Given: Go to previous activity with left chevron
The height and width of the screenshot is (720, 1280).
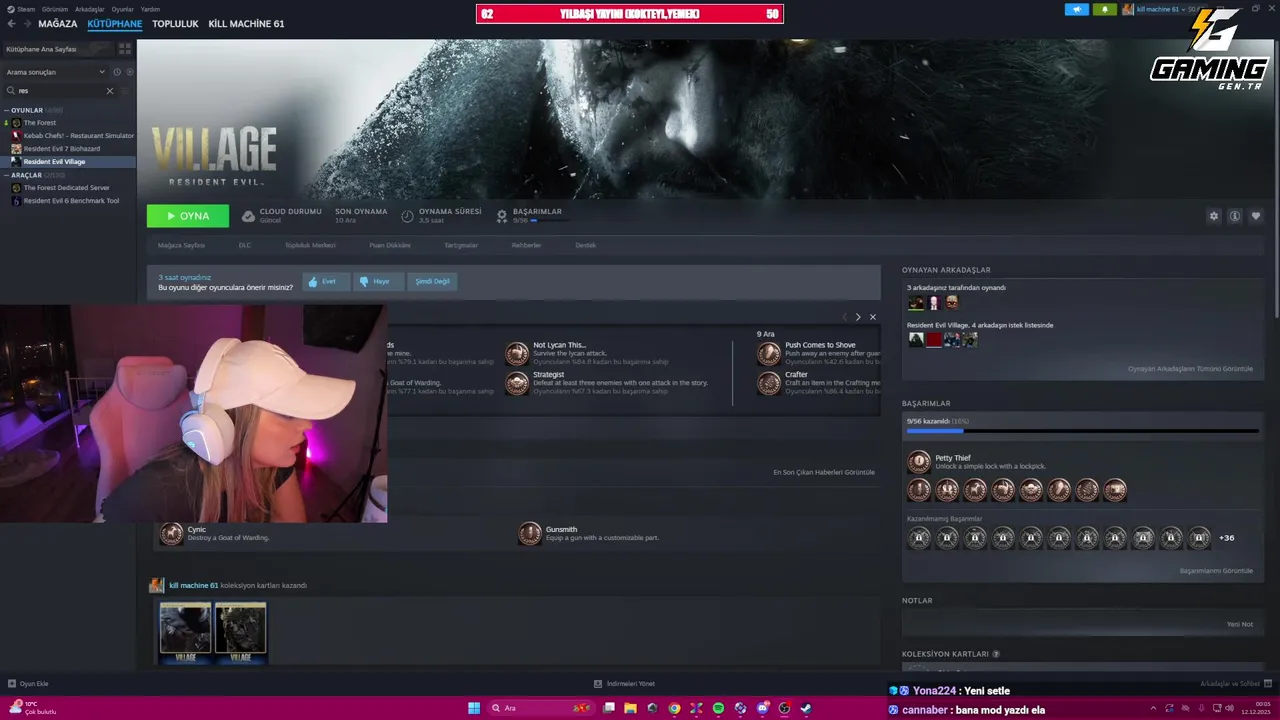Looking at the screenshot, I should coord(844,317).
